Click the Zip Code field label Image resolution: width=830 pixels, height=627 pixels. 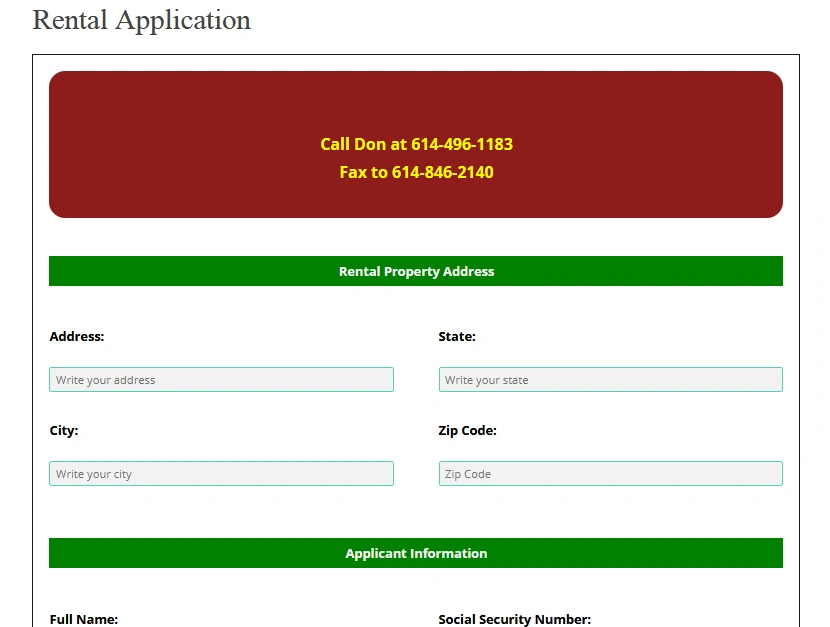click(469, 431)
